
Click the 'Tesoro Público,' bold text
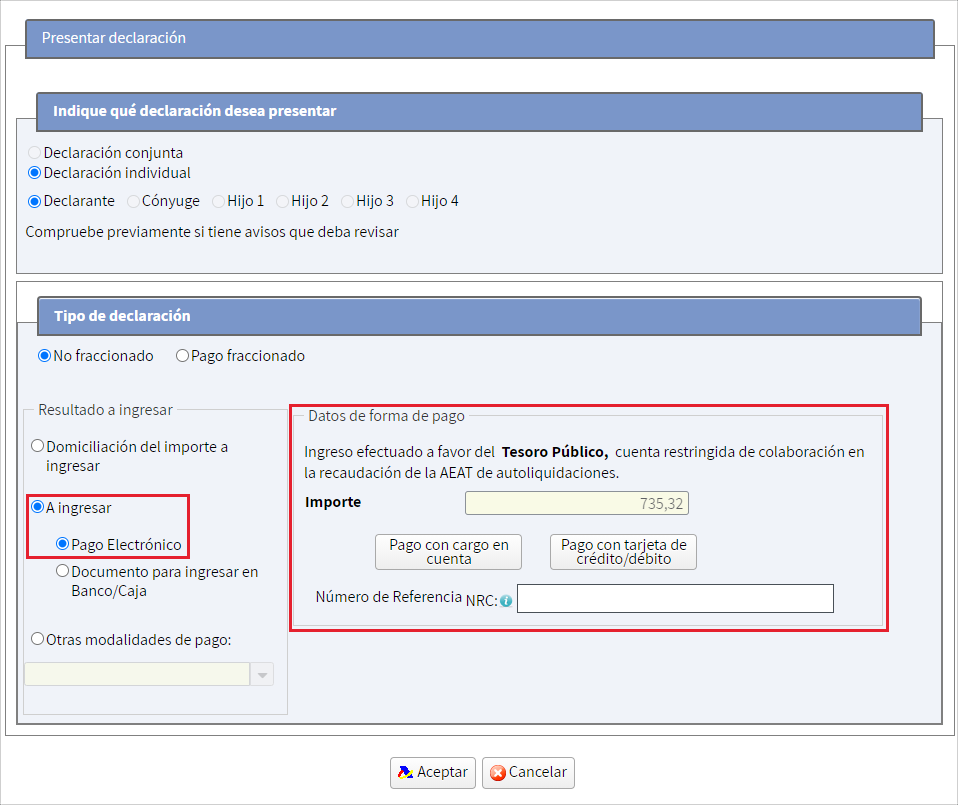coord(555,452)
